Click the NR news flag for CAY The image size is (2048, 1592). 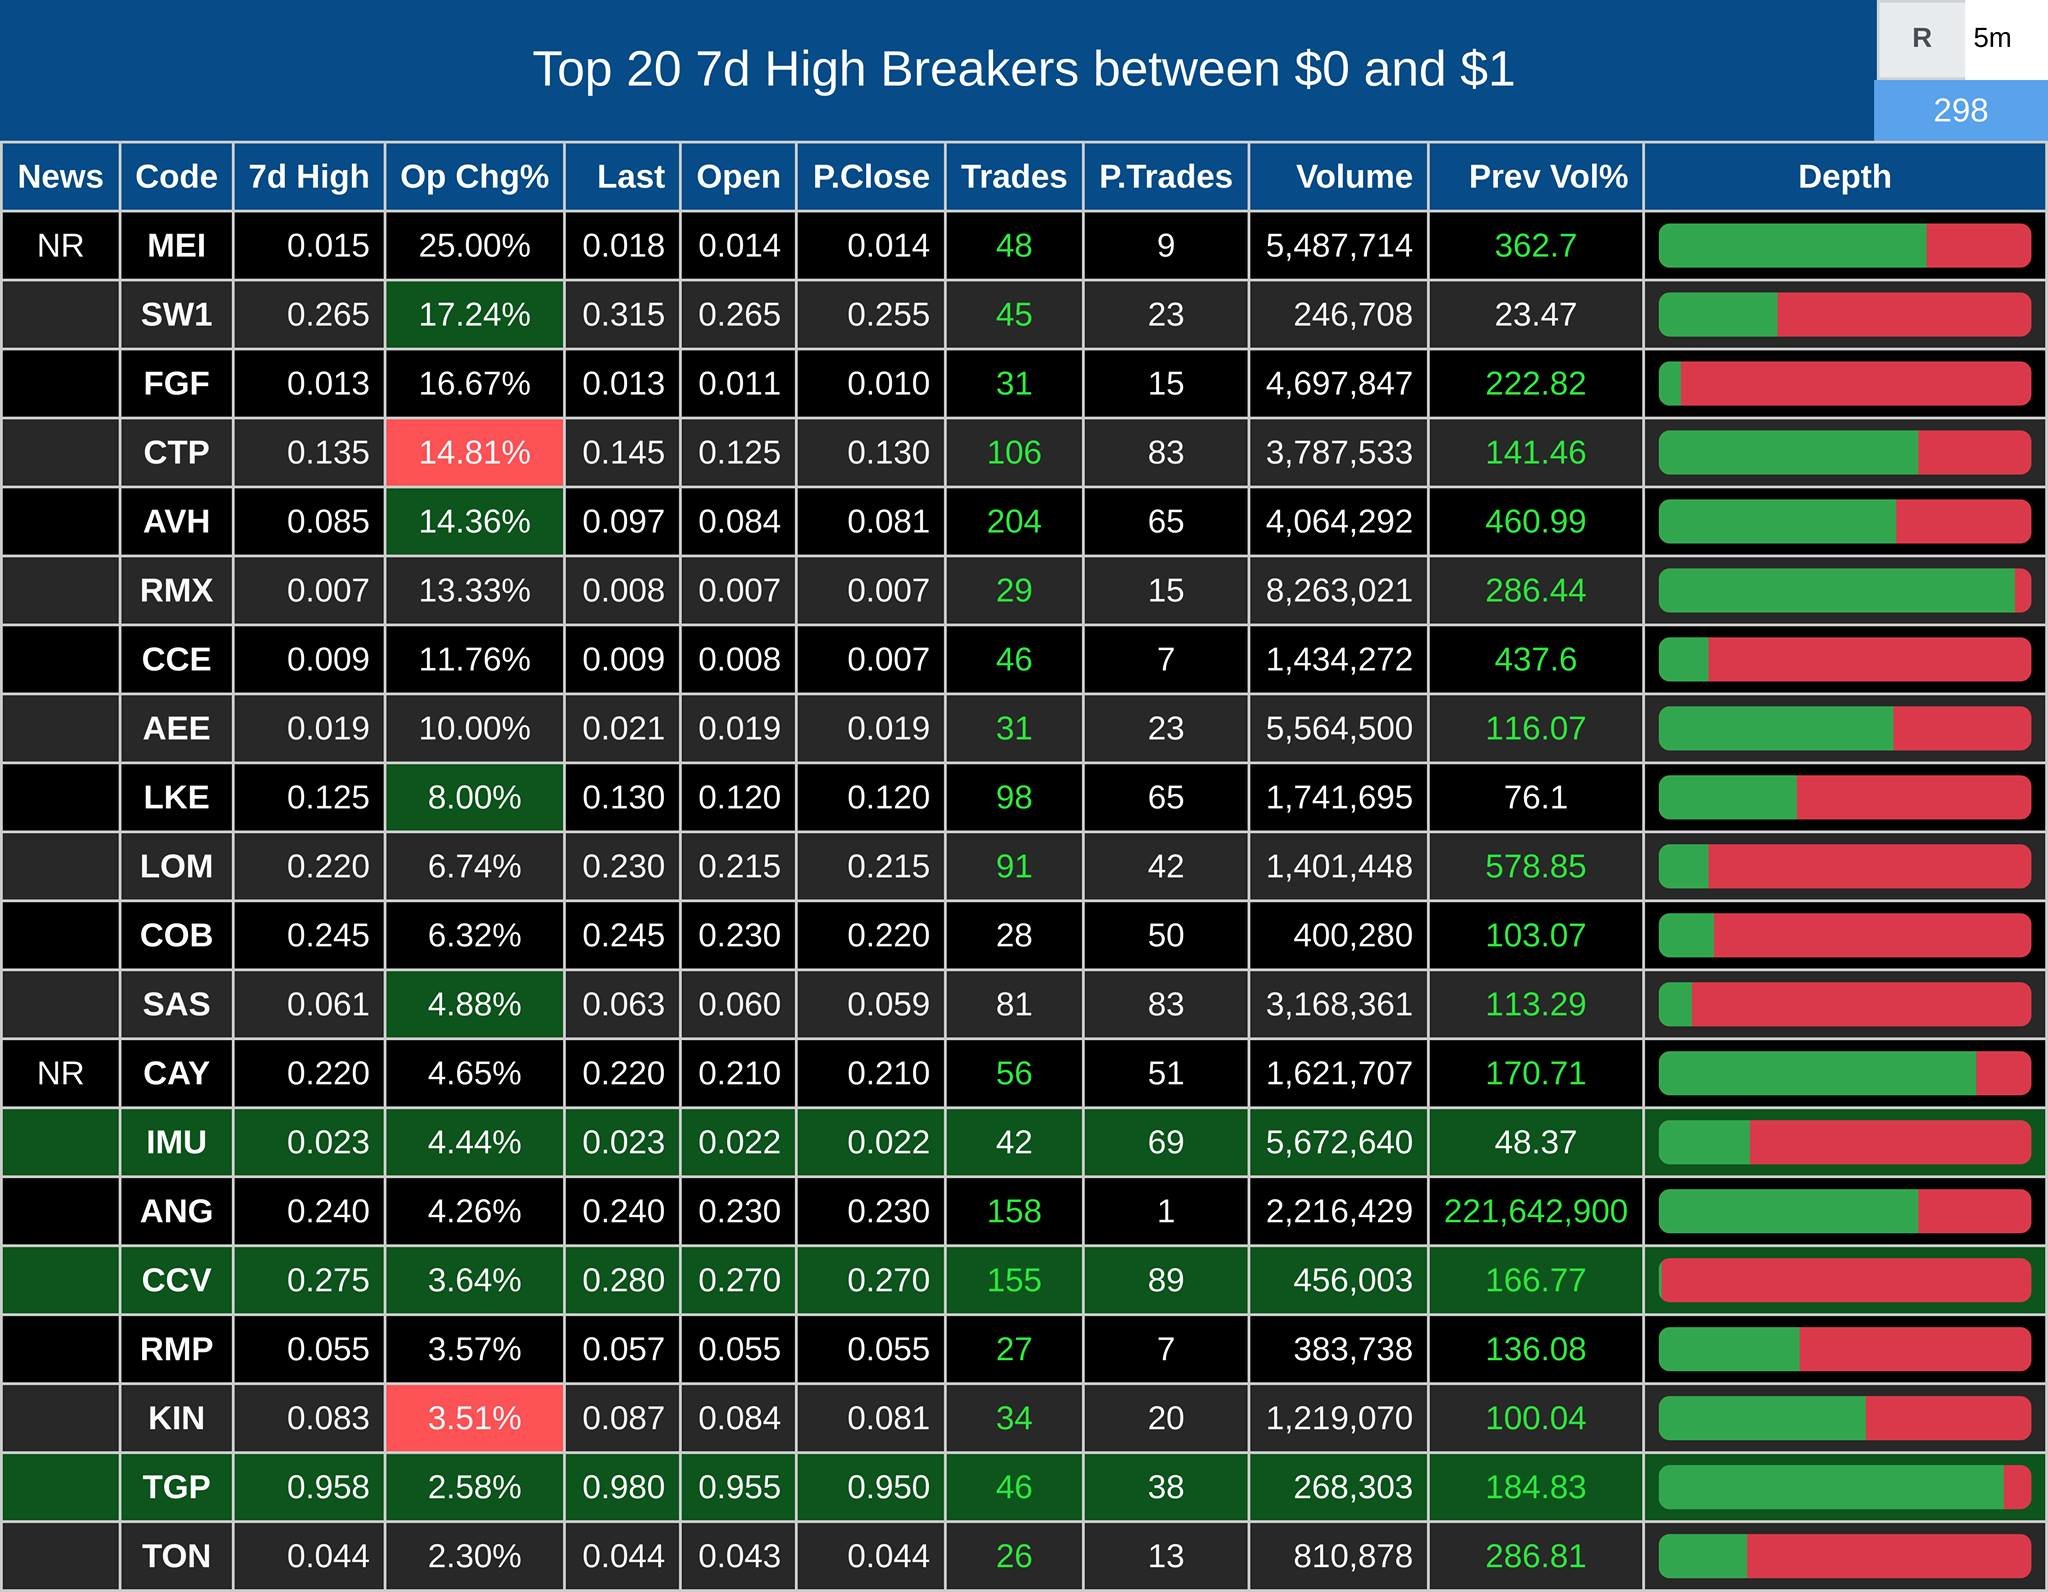(x=60, y=1074)
